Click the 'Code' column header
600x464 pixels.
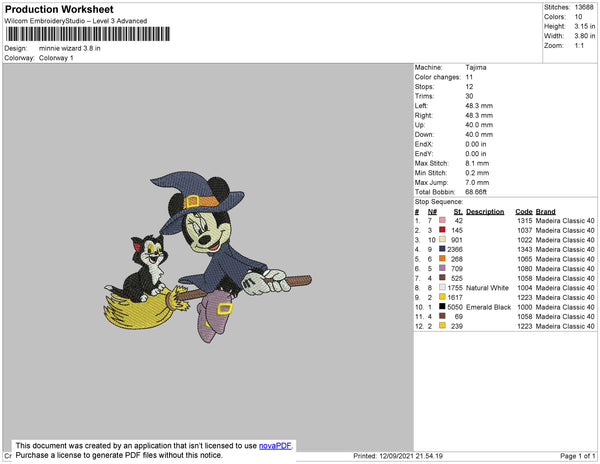(524, 212)
